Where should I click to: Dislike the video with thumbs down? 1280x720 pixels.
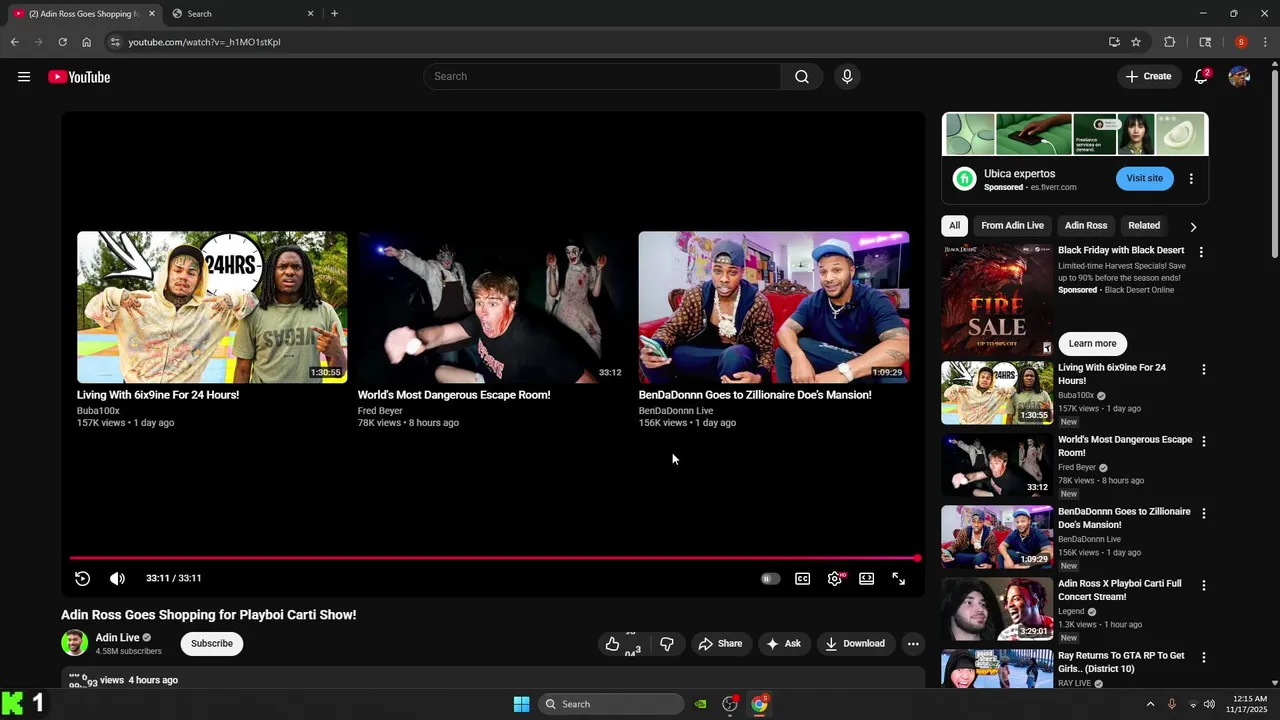[x=667, y=644]
